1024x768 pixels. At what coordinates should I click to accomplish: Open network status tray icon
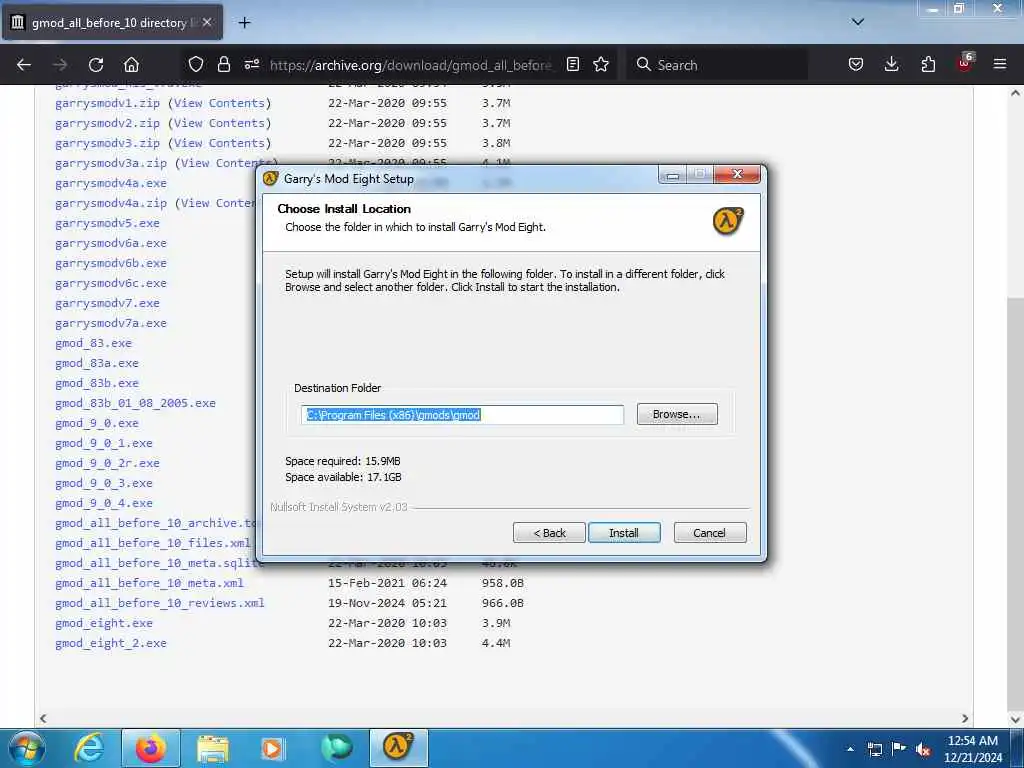coord(875,749)
